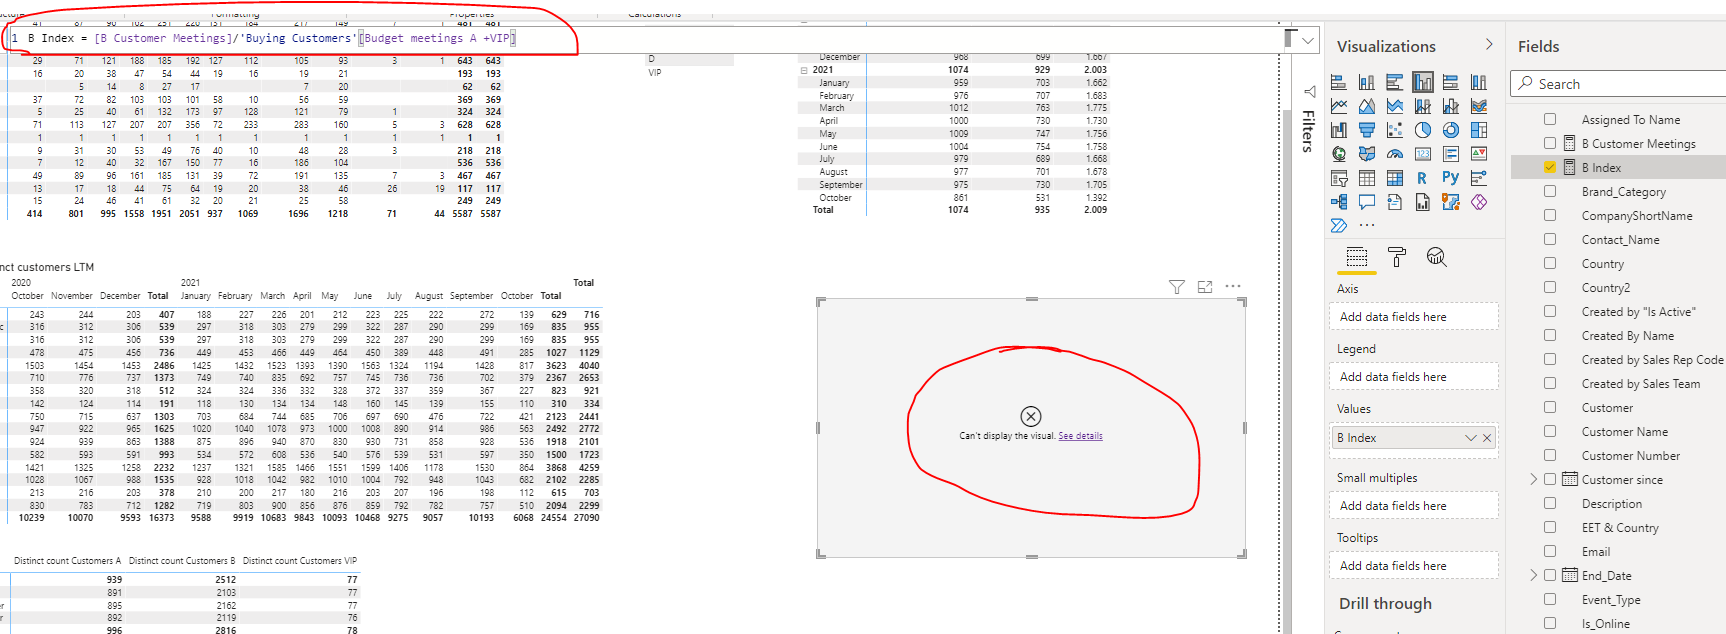The image size is (1726, 634).
Task: Select the Slicer visual
Action: coord(1339,178)
